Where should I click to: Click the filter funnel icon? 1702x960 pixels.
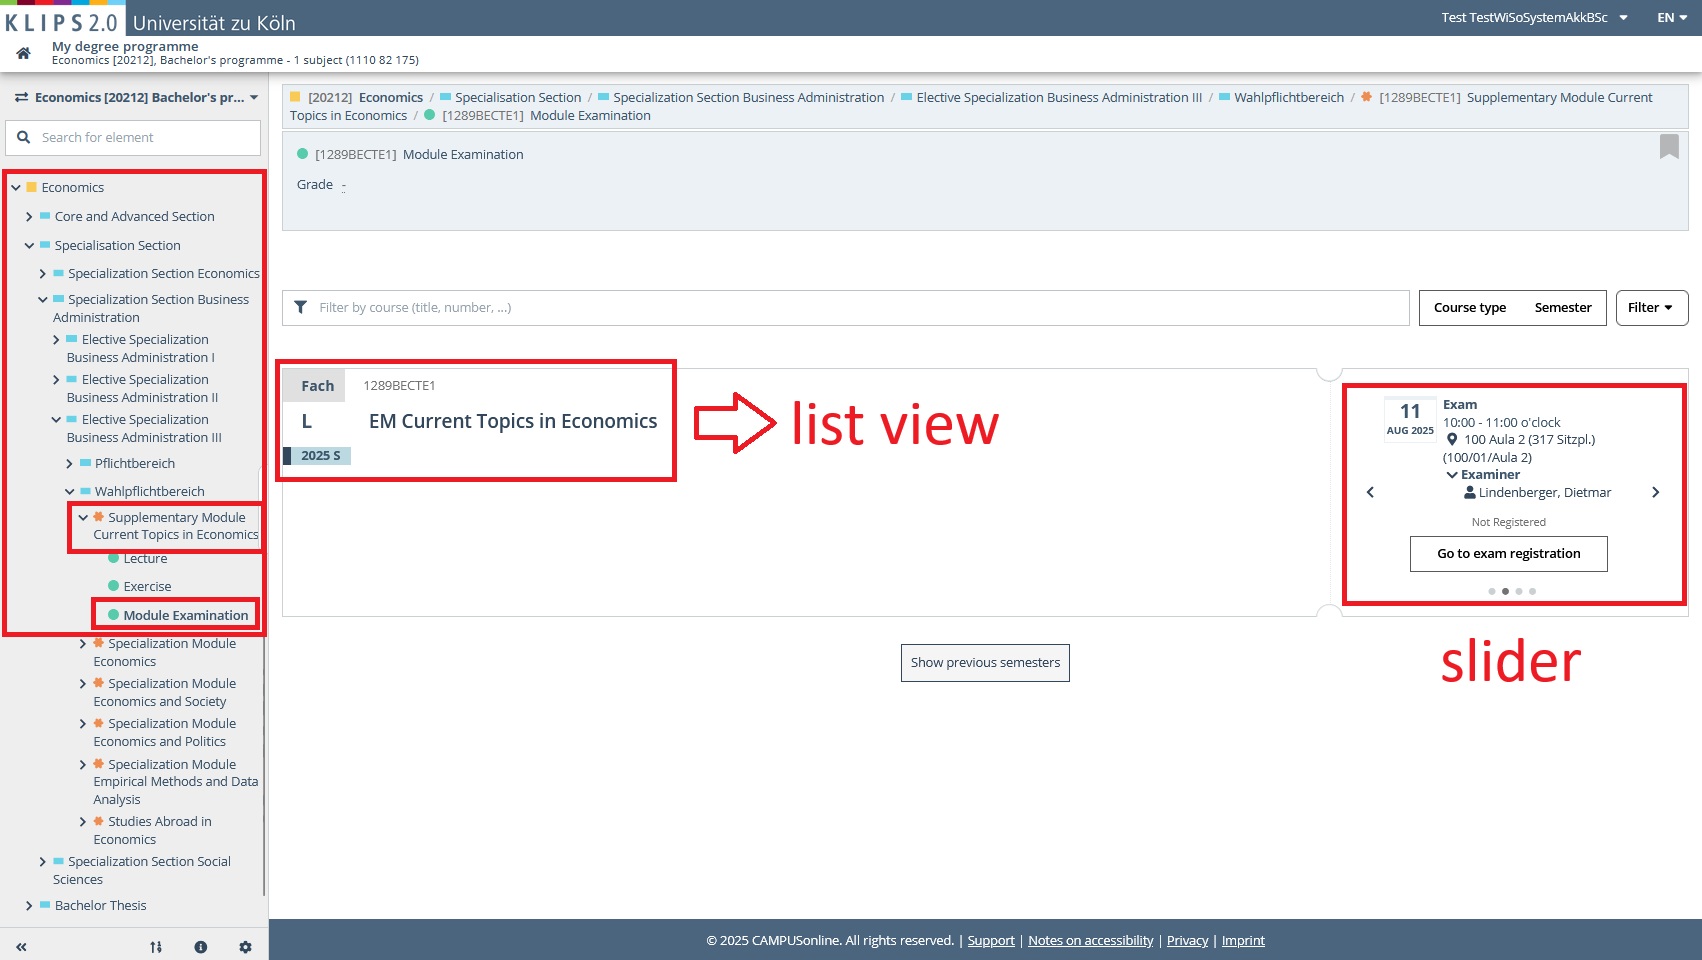[301, 307]
